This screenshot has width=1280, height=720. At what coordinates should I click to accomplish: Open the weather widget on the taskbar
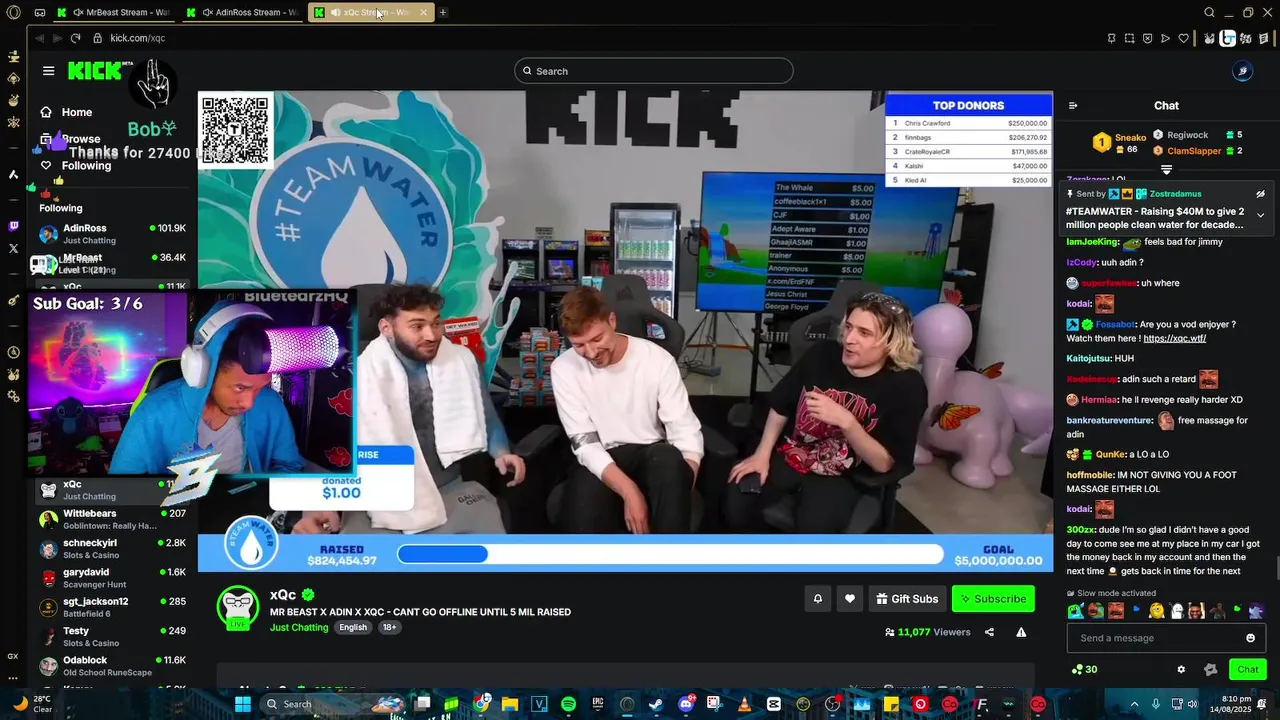pyautogui.click(x=30, y=704)
